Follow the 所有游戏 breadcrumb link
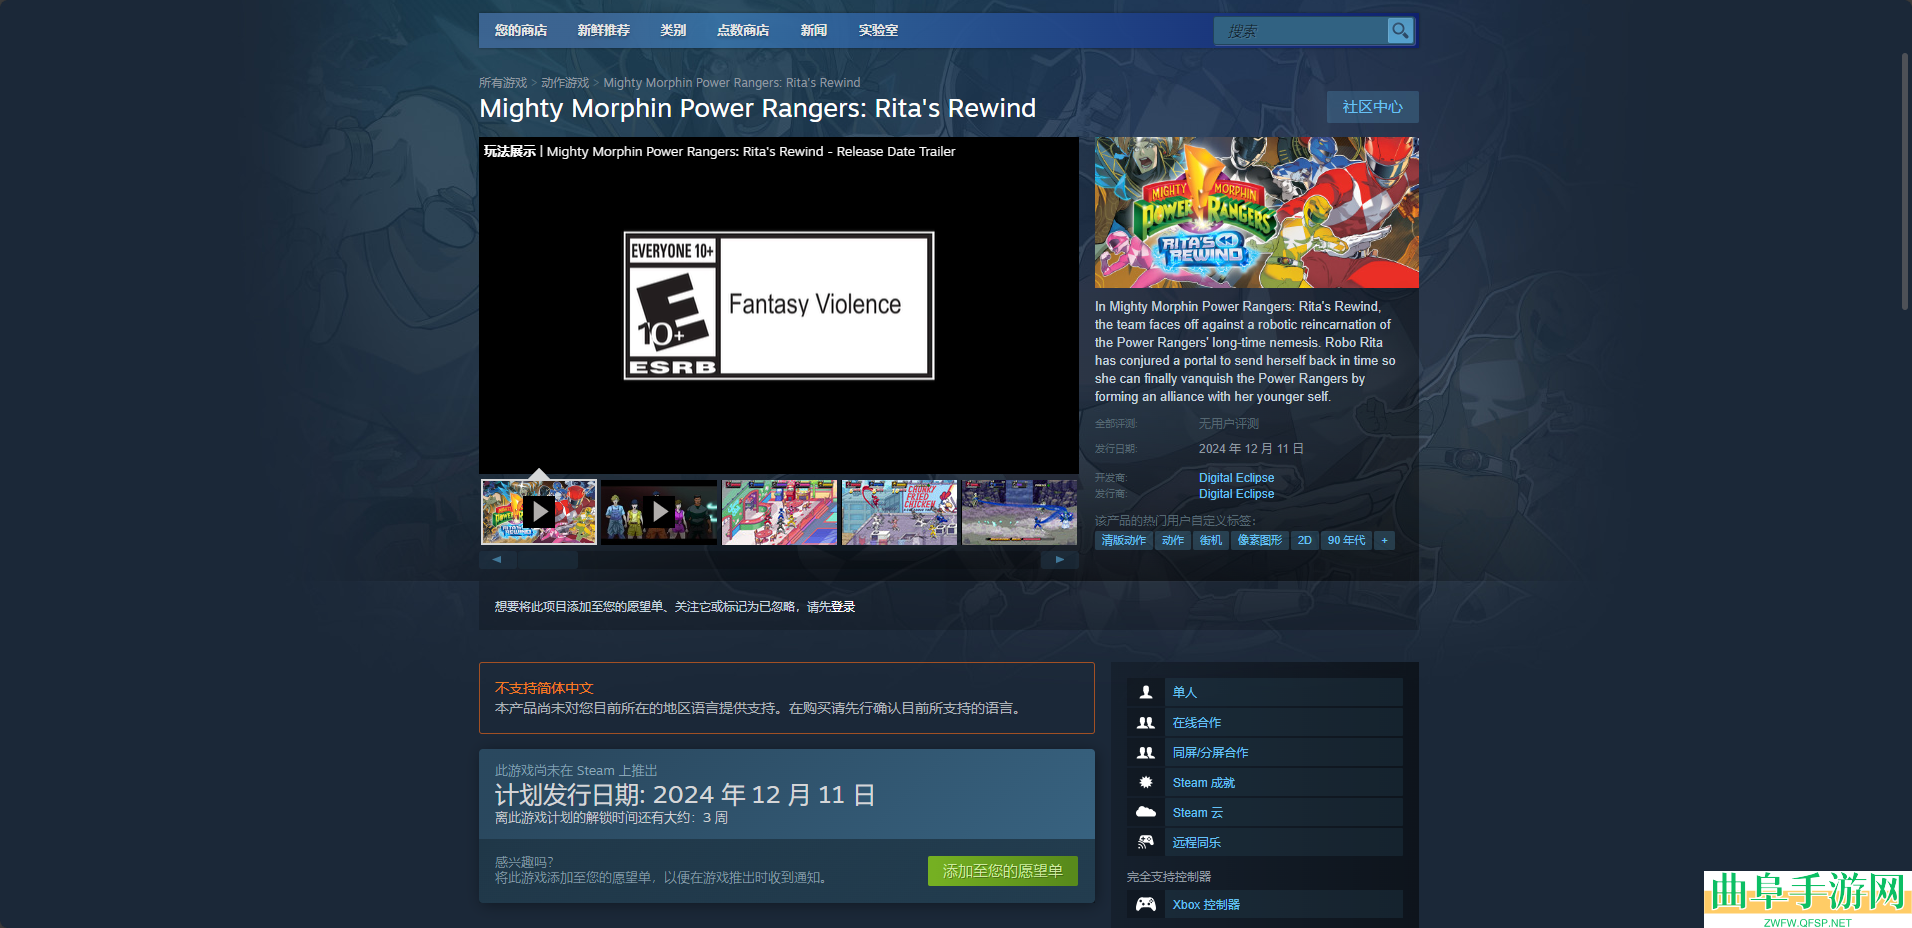 tap(503, 83)
